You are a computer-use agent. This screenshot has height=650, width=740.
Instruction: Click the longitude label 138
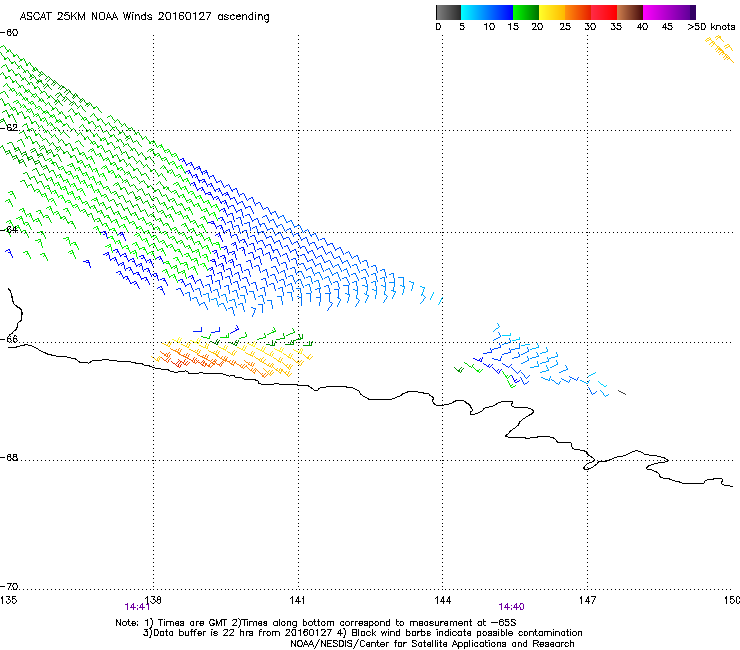click(153, 600)
